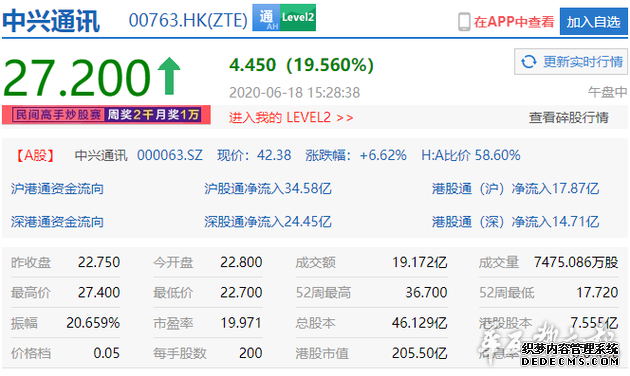Click 价格档 value 0.05

click(106, 354)
